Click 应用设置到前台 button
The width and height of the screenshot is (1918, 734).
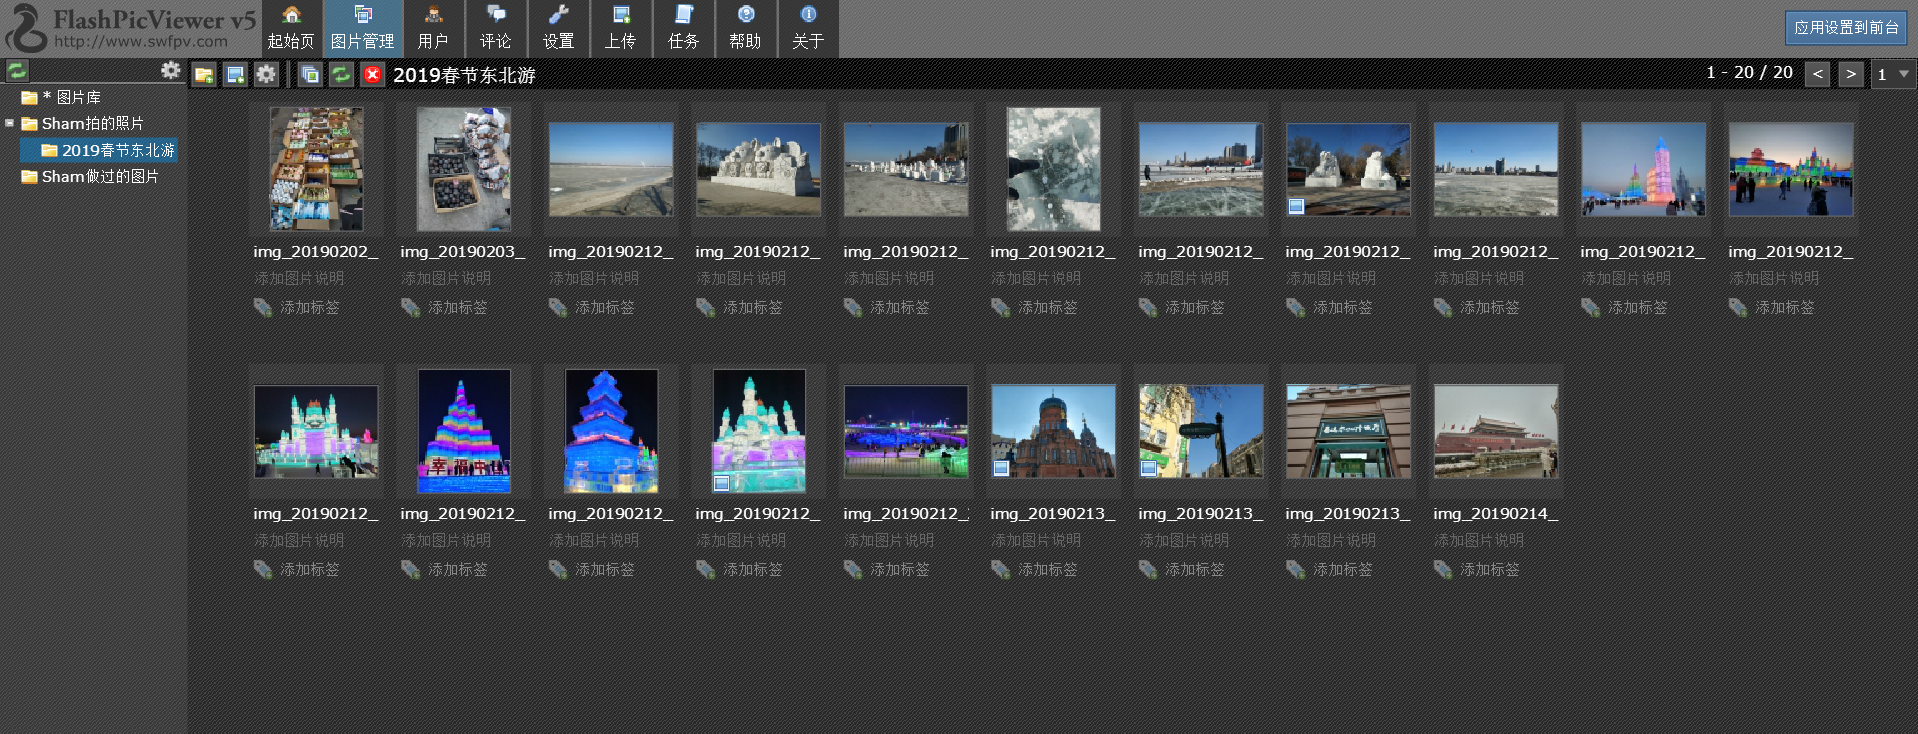pos(1845,28)
